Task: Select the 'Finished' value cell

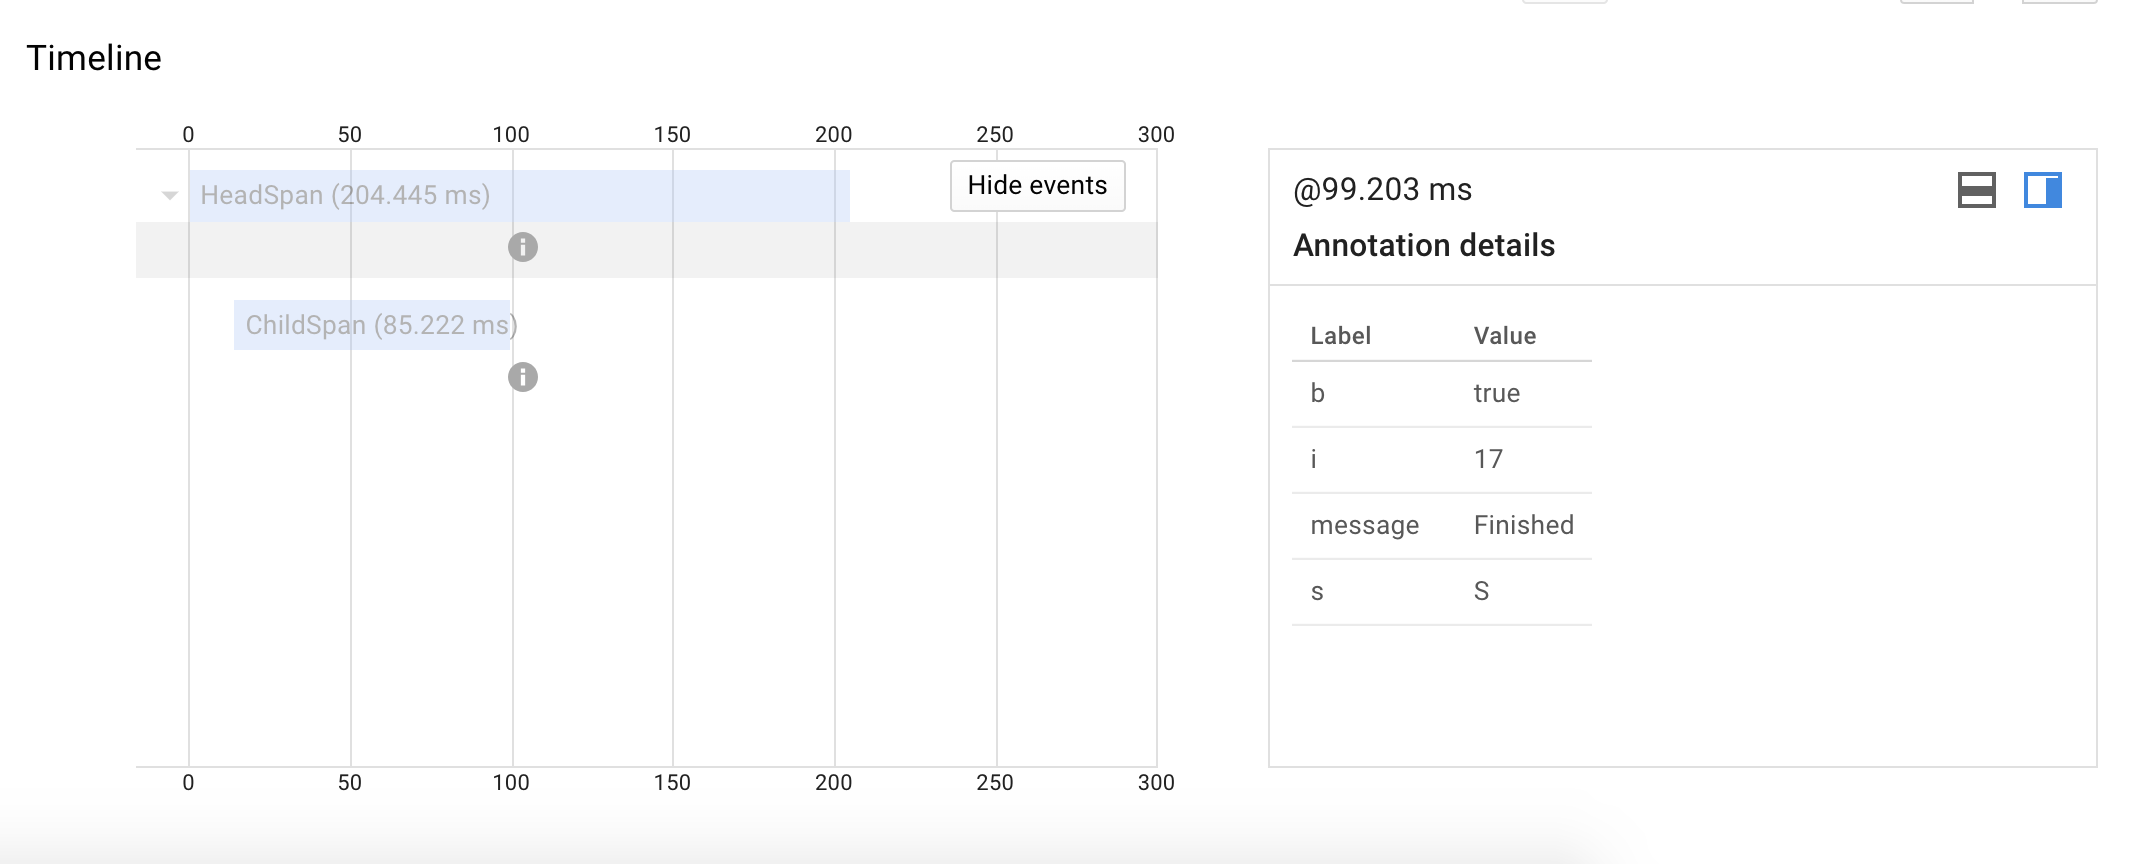Action: (x=1524, y=526)
